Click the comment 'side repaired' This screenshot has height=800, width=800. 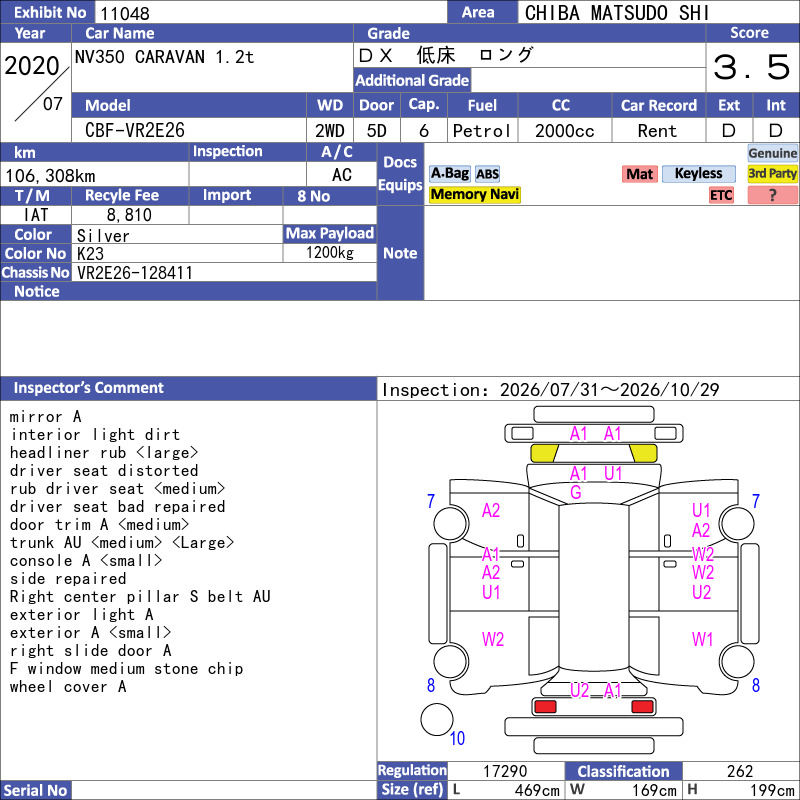click(68, 579)
